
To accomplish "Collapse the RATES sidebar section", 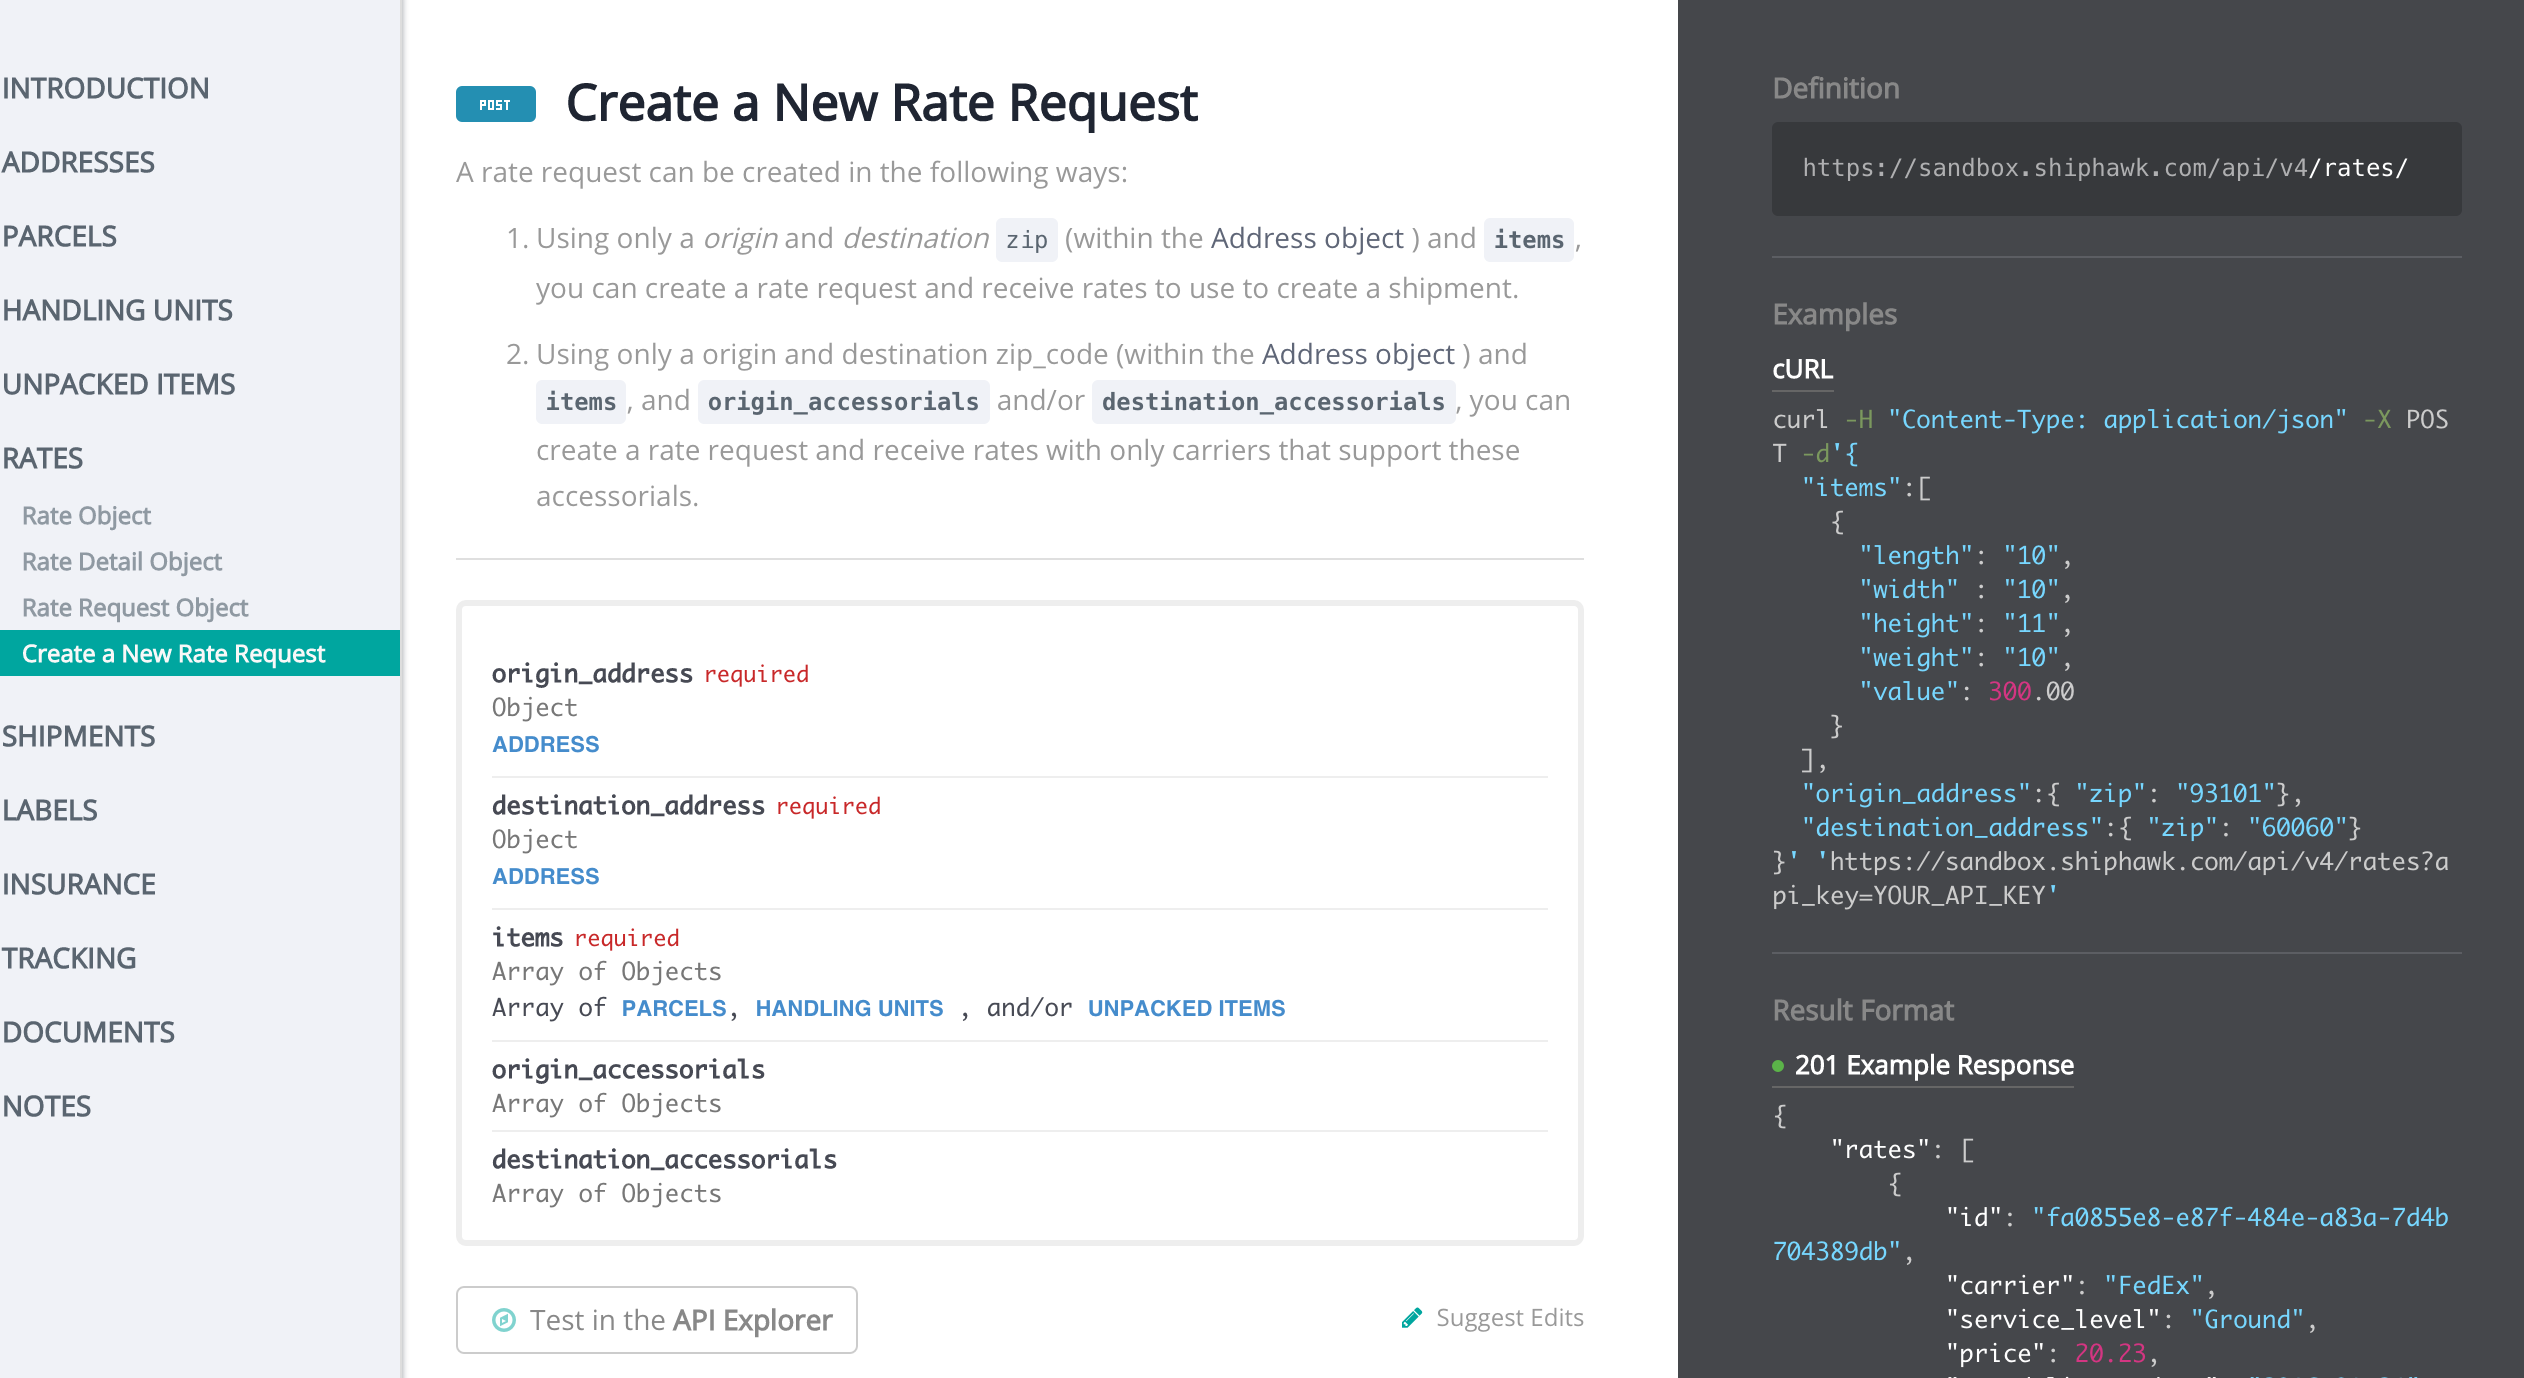I will [x=43, y=458].
